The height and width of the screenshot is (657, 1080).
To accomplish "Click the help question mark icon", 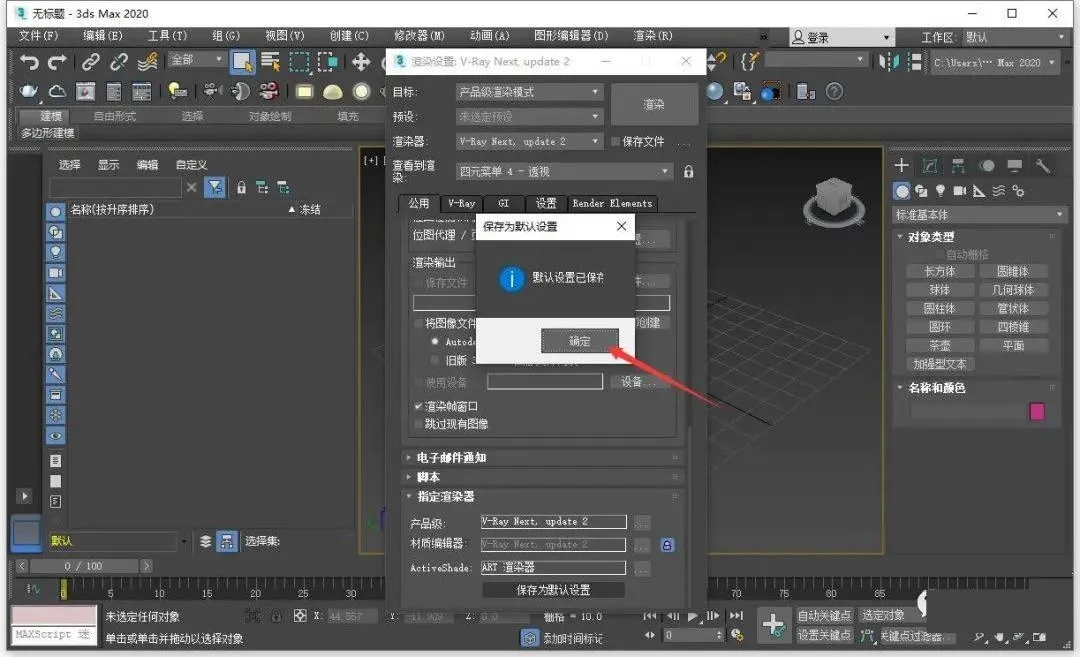I will point(834,91).
